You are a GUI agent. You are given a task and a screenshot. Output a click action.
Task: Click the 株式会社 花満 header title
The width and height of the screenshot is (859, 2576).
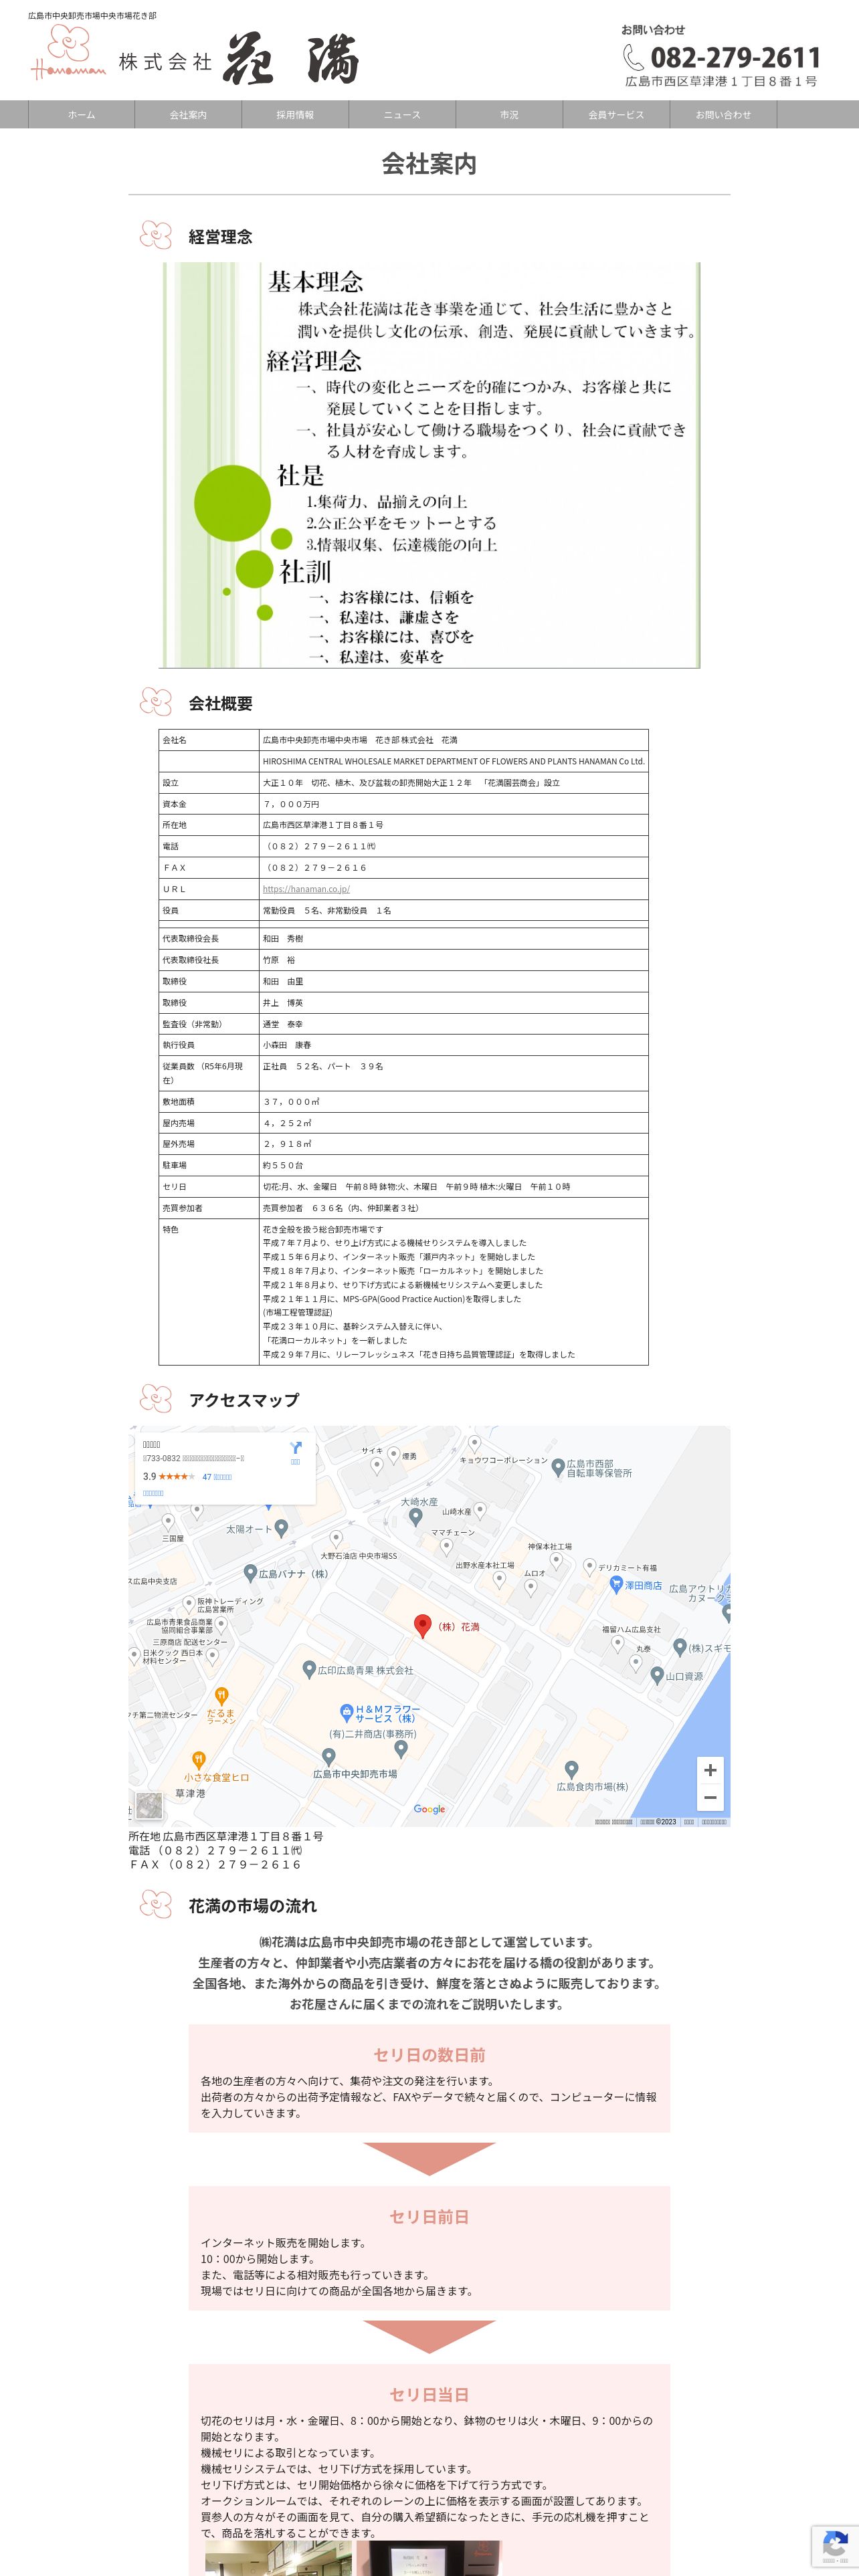(238, 59)
